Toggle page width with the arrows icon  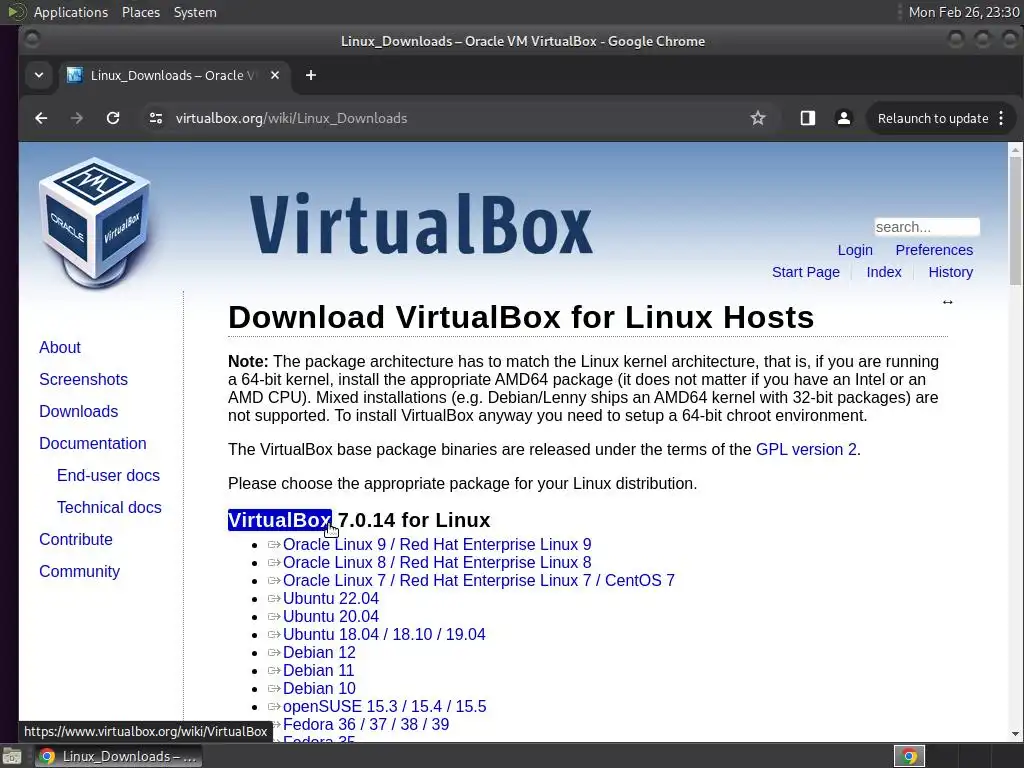[948, 302]
